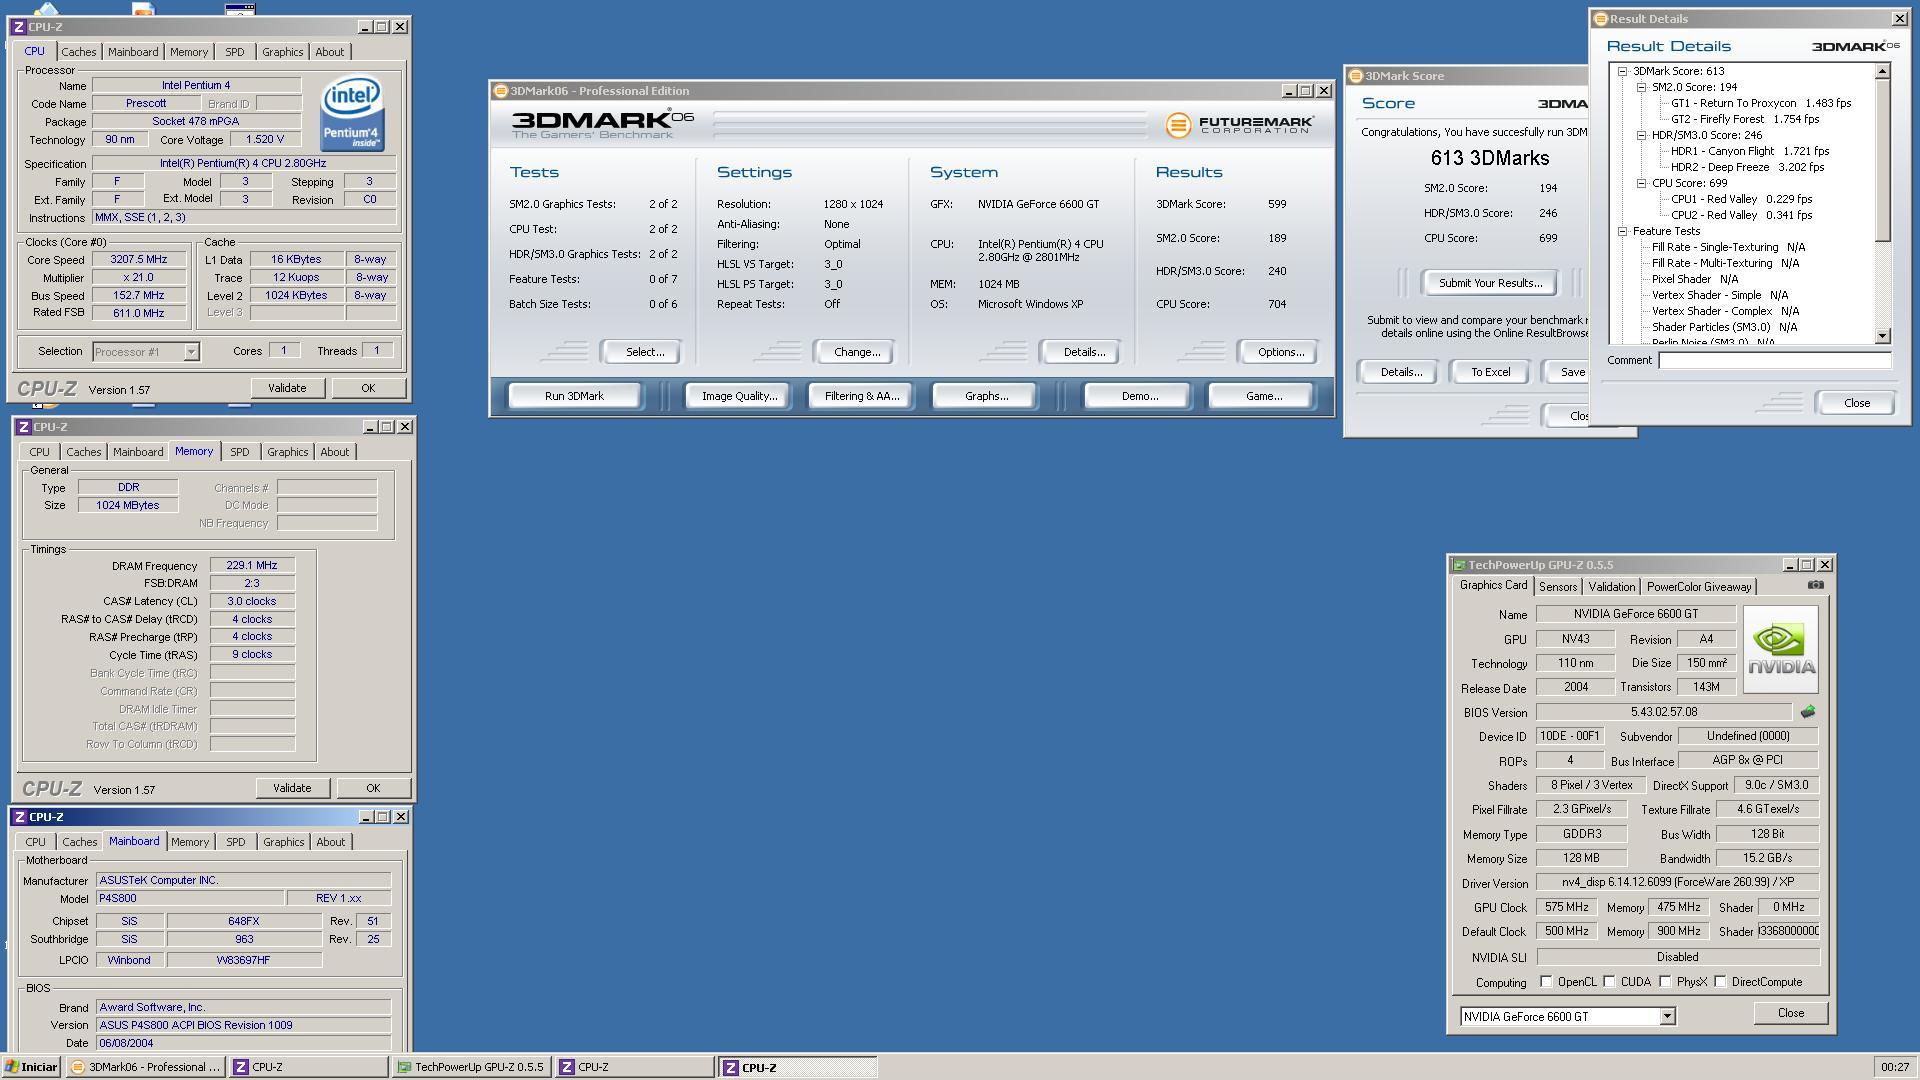Click the CPU-Z title bar icon of the Mainboard window

tap(19, 817)
